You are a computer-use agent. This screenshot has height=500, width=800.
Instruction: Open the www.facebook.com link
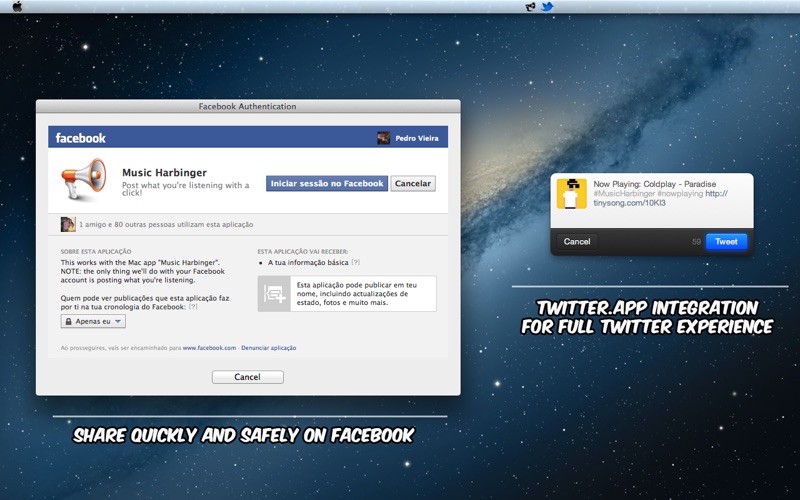[209, 348]
